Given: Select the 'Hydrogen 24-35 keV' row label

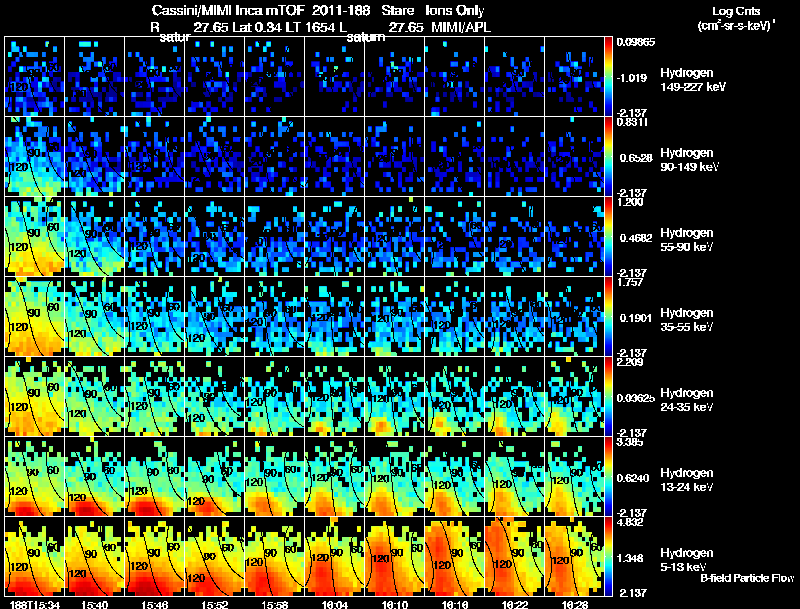Looking at the screenshot, I should click(x=687, y=400).
